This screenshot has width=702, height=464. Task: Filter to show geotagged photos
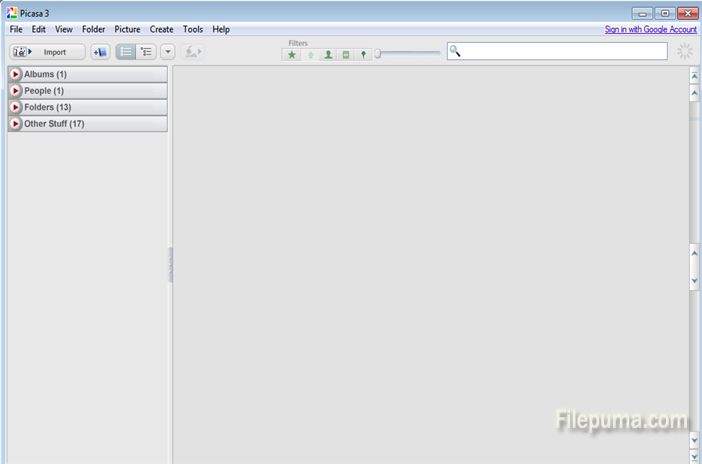(363, 55)
